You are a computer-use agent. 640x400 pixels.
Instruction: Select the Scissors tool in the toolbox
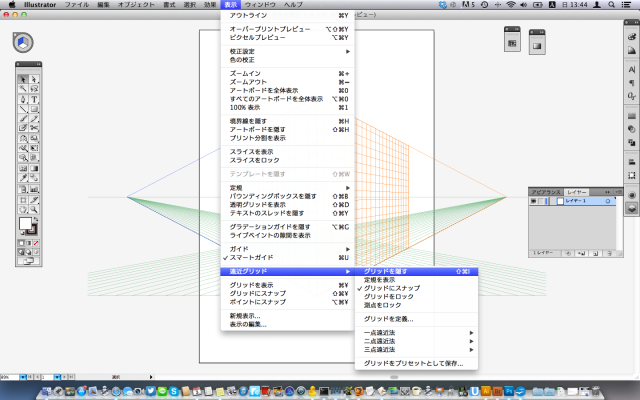coord(34,128)
